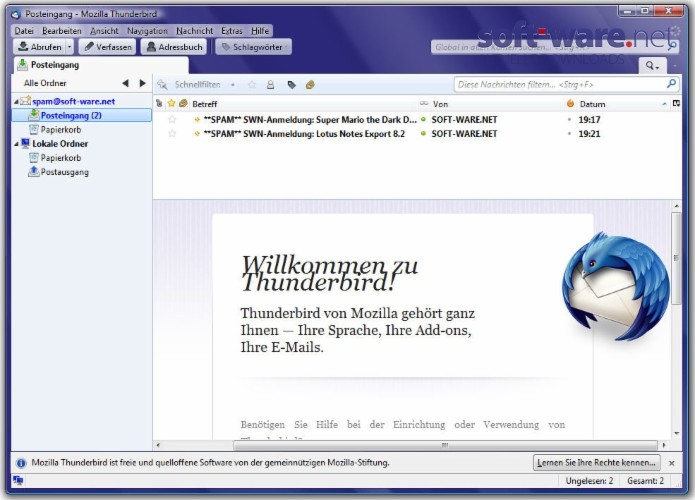
Task: Filter starred messages in quick filter bar
Action: [x=252, y=84]
